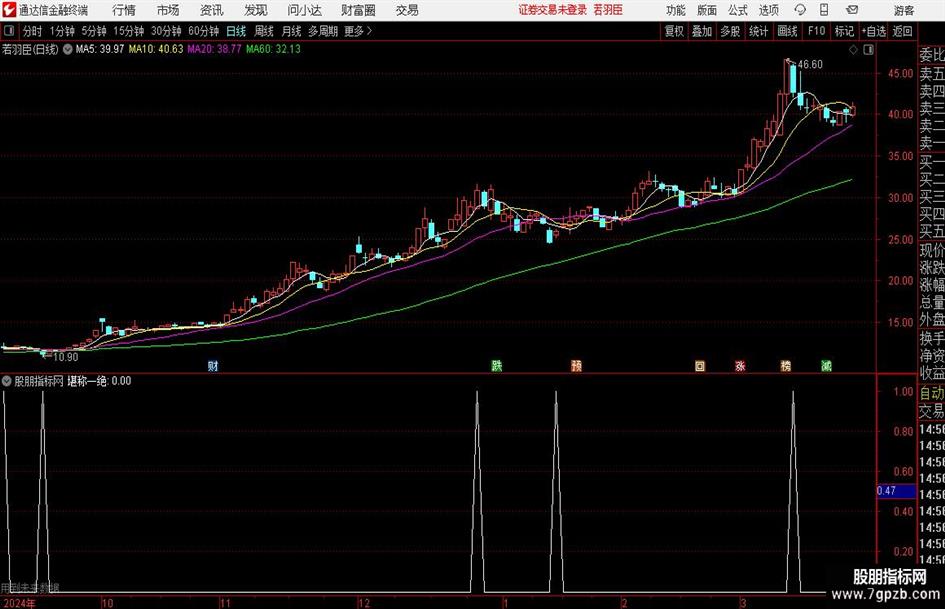Screen dimensions: 945x609
Task: Open the 预 event marker on chart
Action: coord(577,365)
